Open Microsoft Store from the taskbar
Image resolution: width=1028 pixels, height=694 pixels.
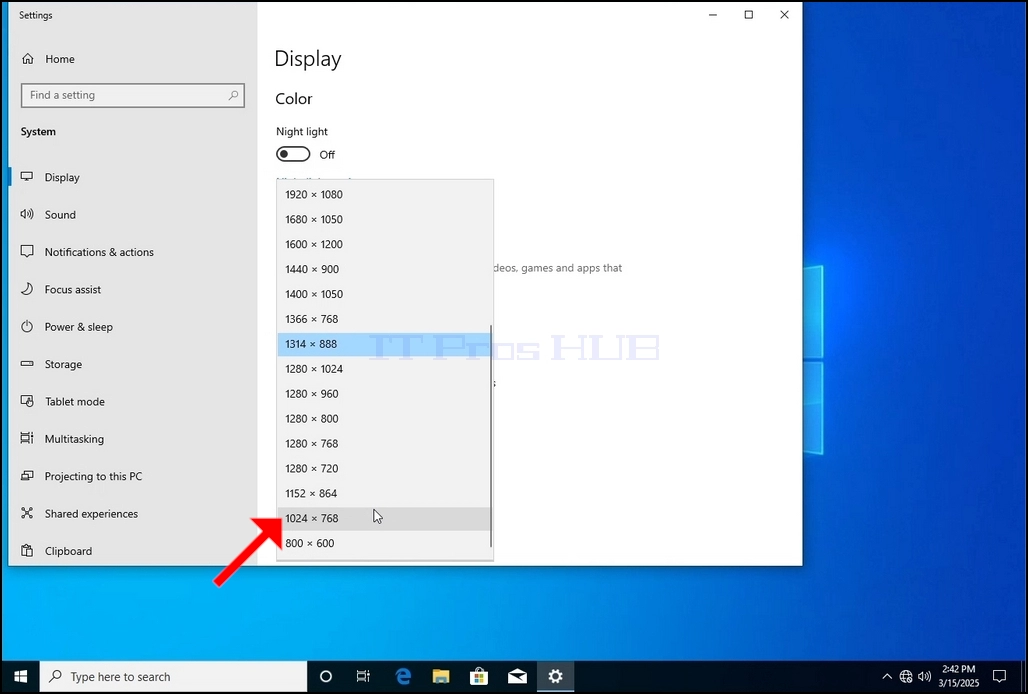tap(479, 676)
